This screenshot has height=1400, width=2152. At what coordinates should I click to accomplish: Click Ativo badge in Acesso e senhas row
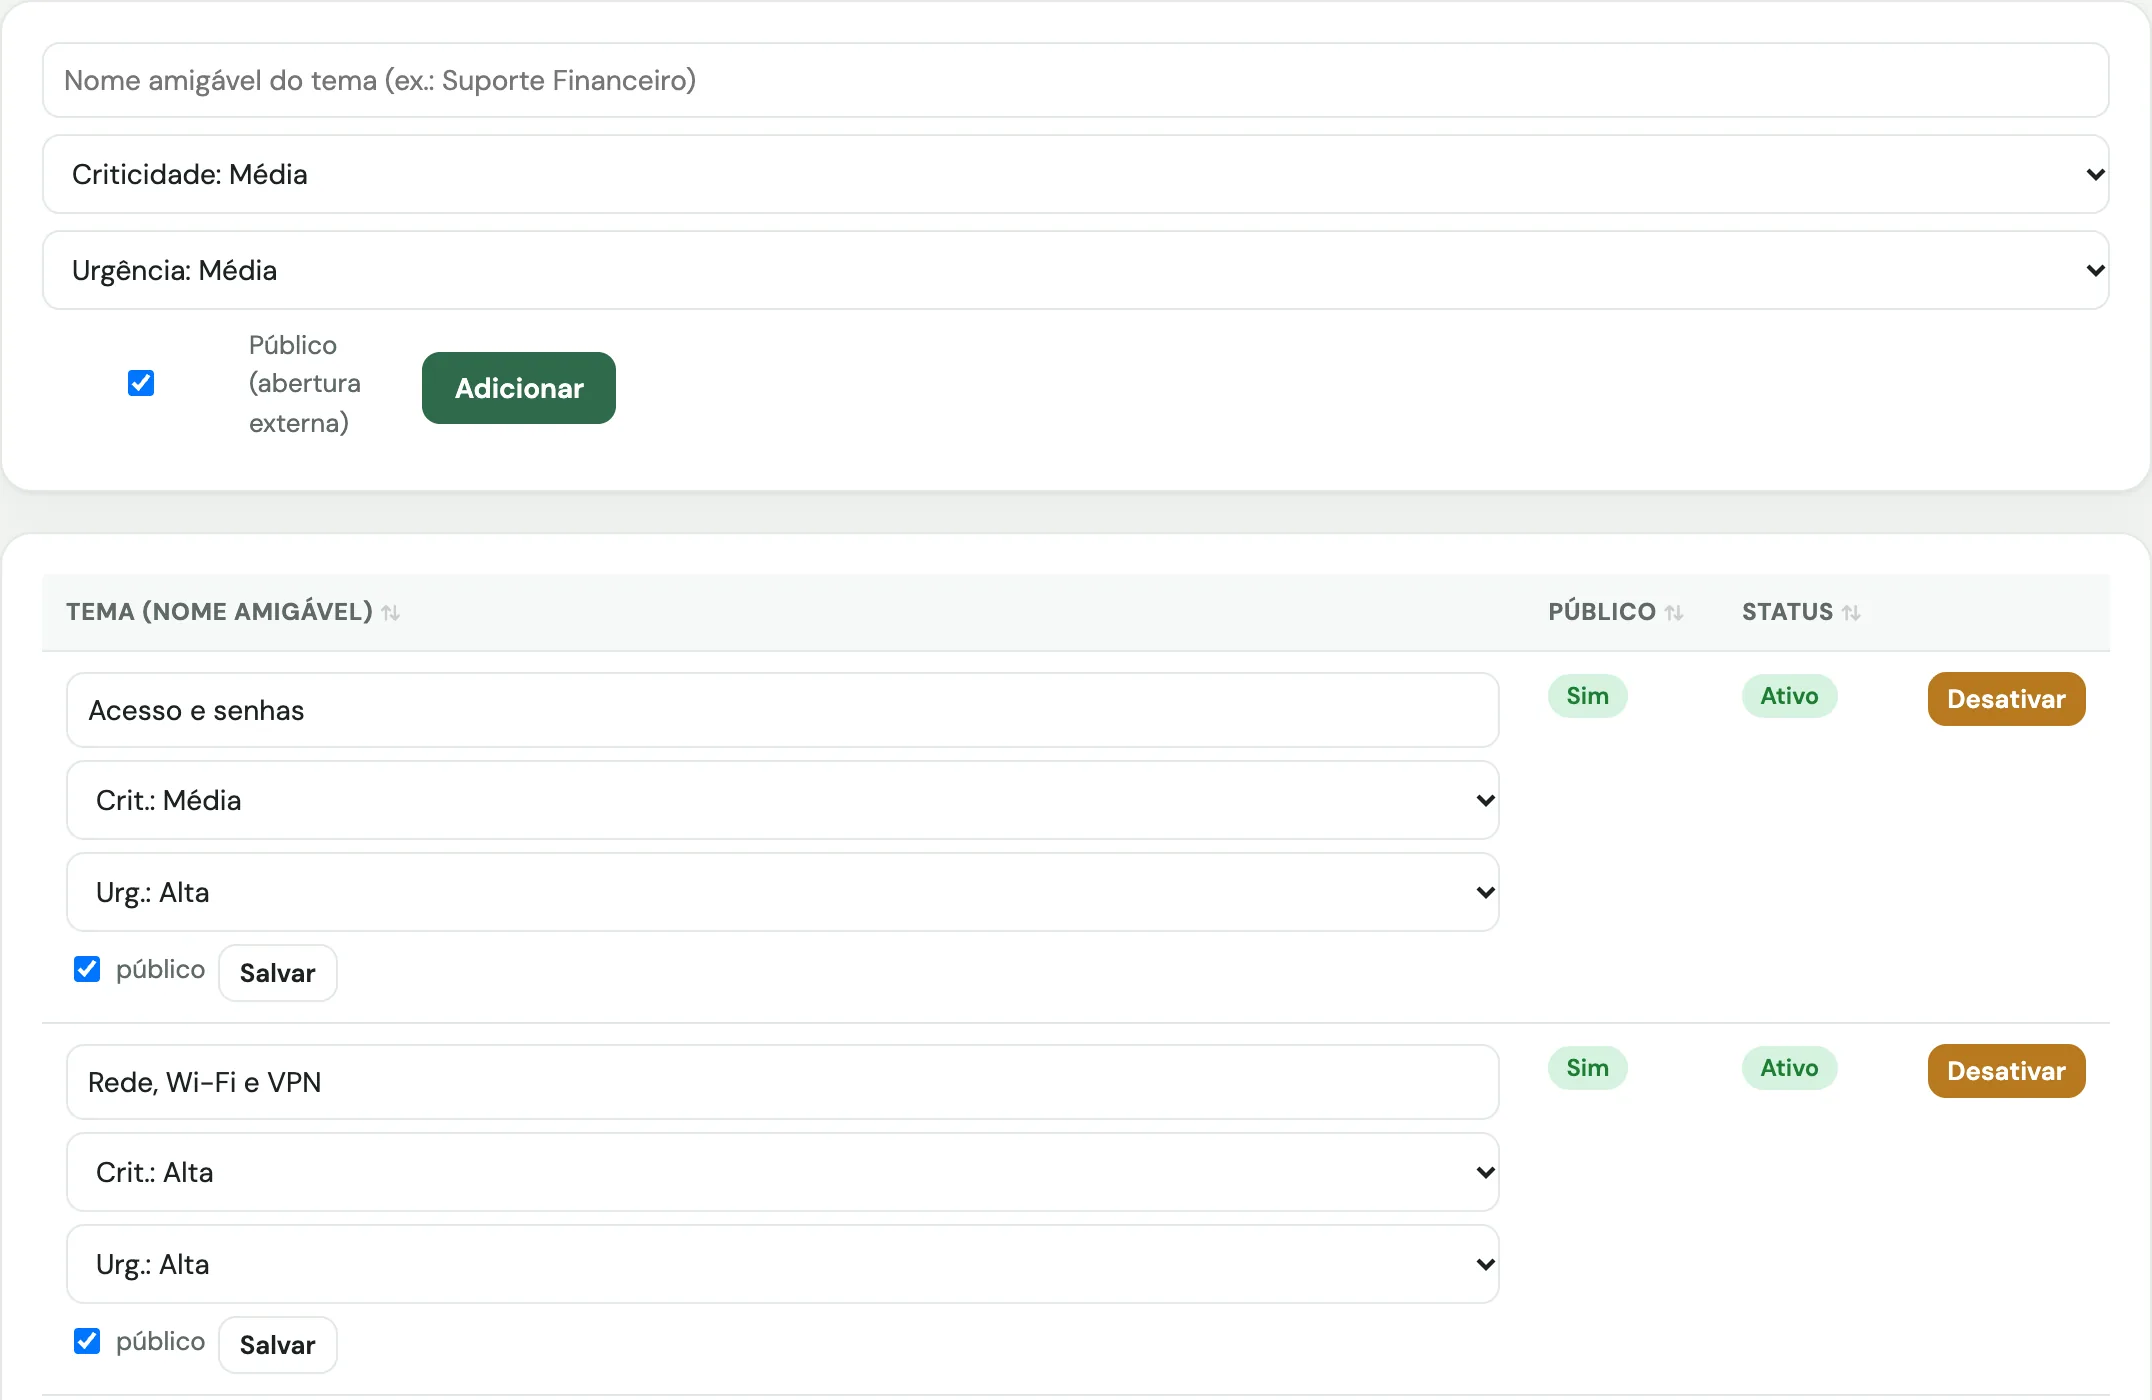1790,696
